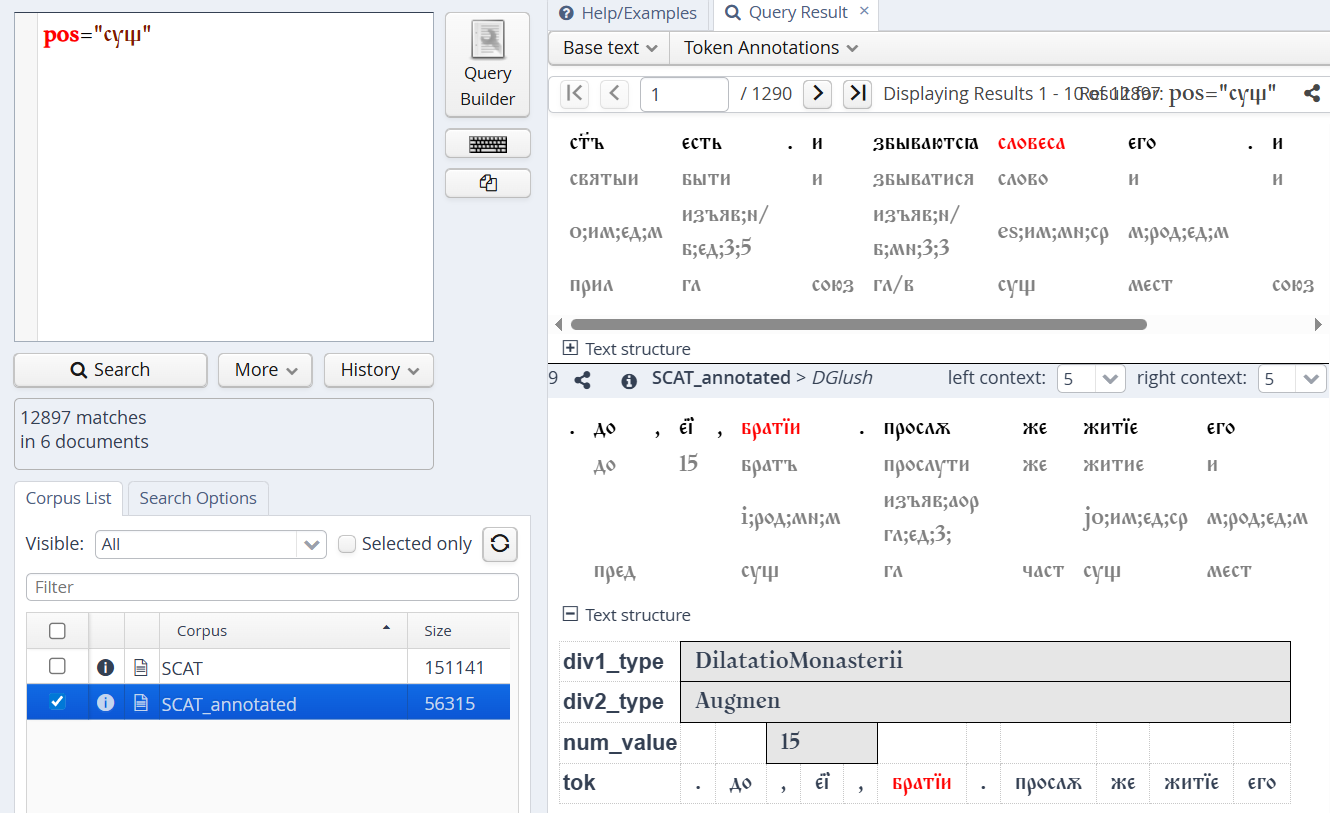This screenshot has height=813, width=1330.
Task: Go to next results page
Action: tap(818, 94)
